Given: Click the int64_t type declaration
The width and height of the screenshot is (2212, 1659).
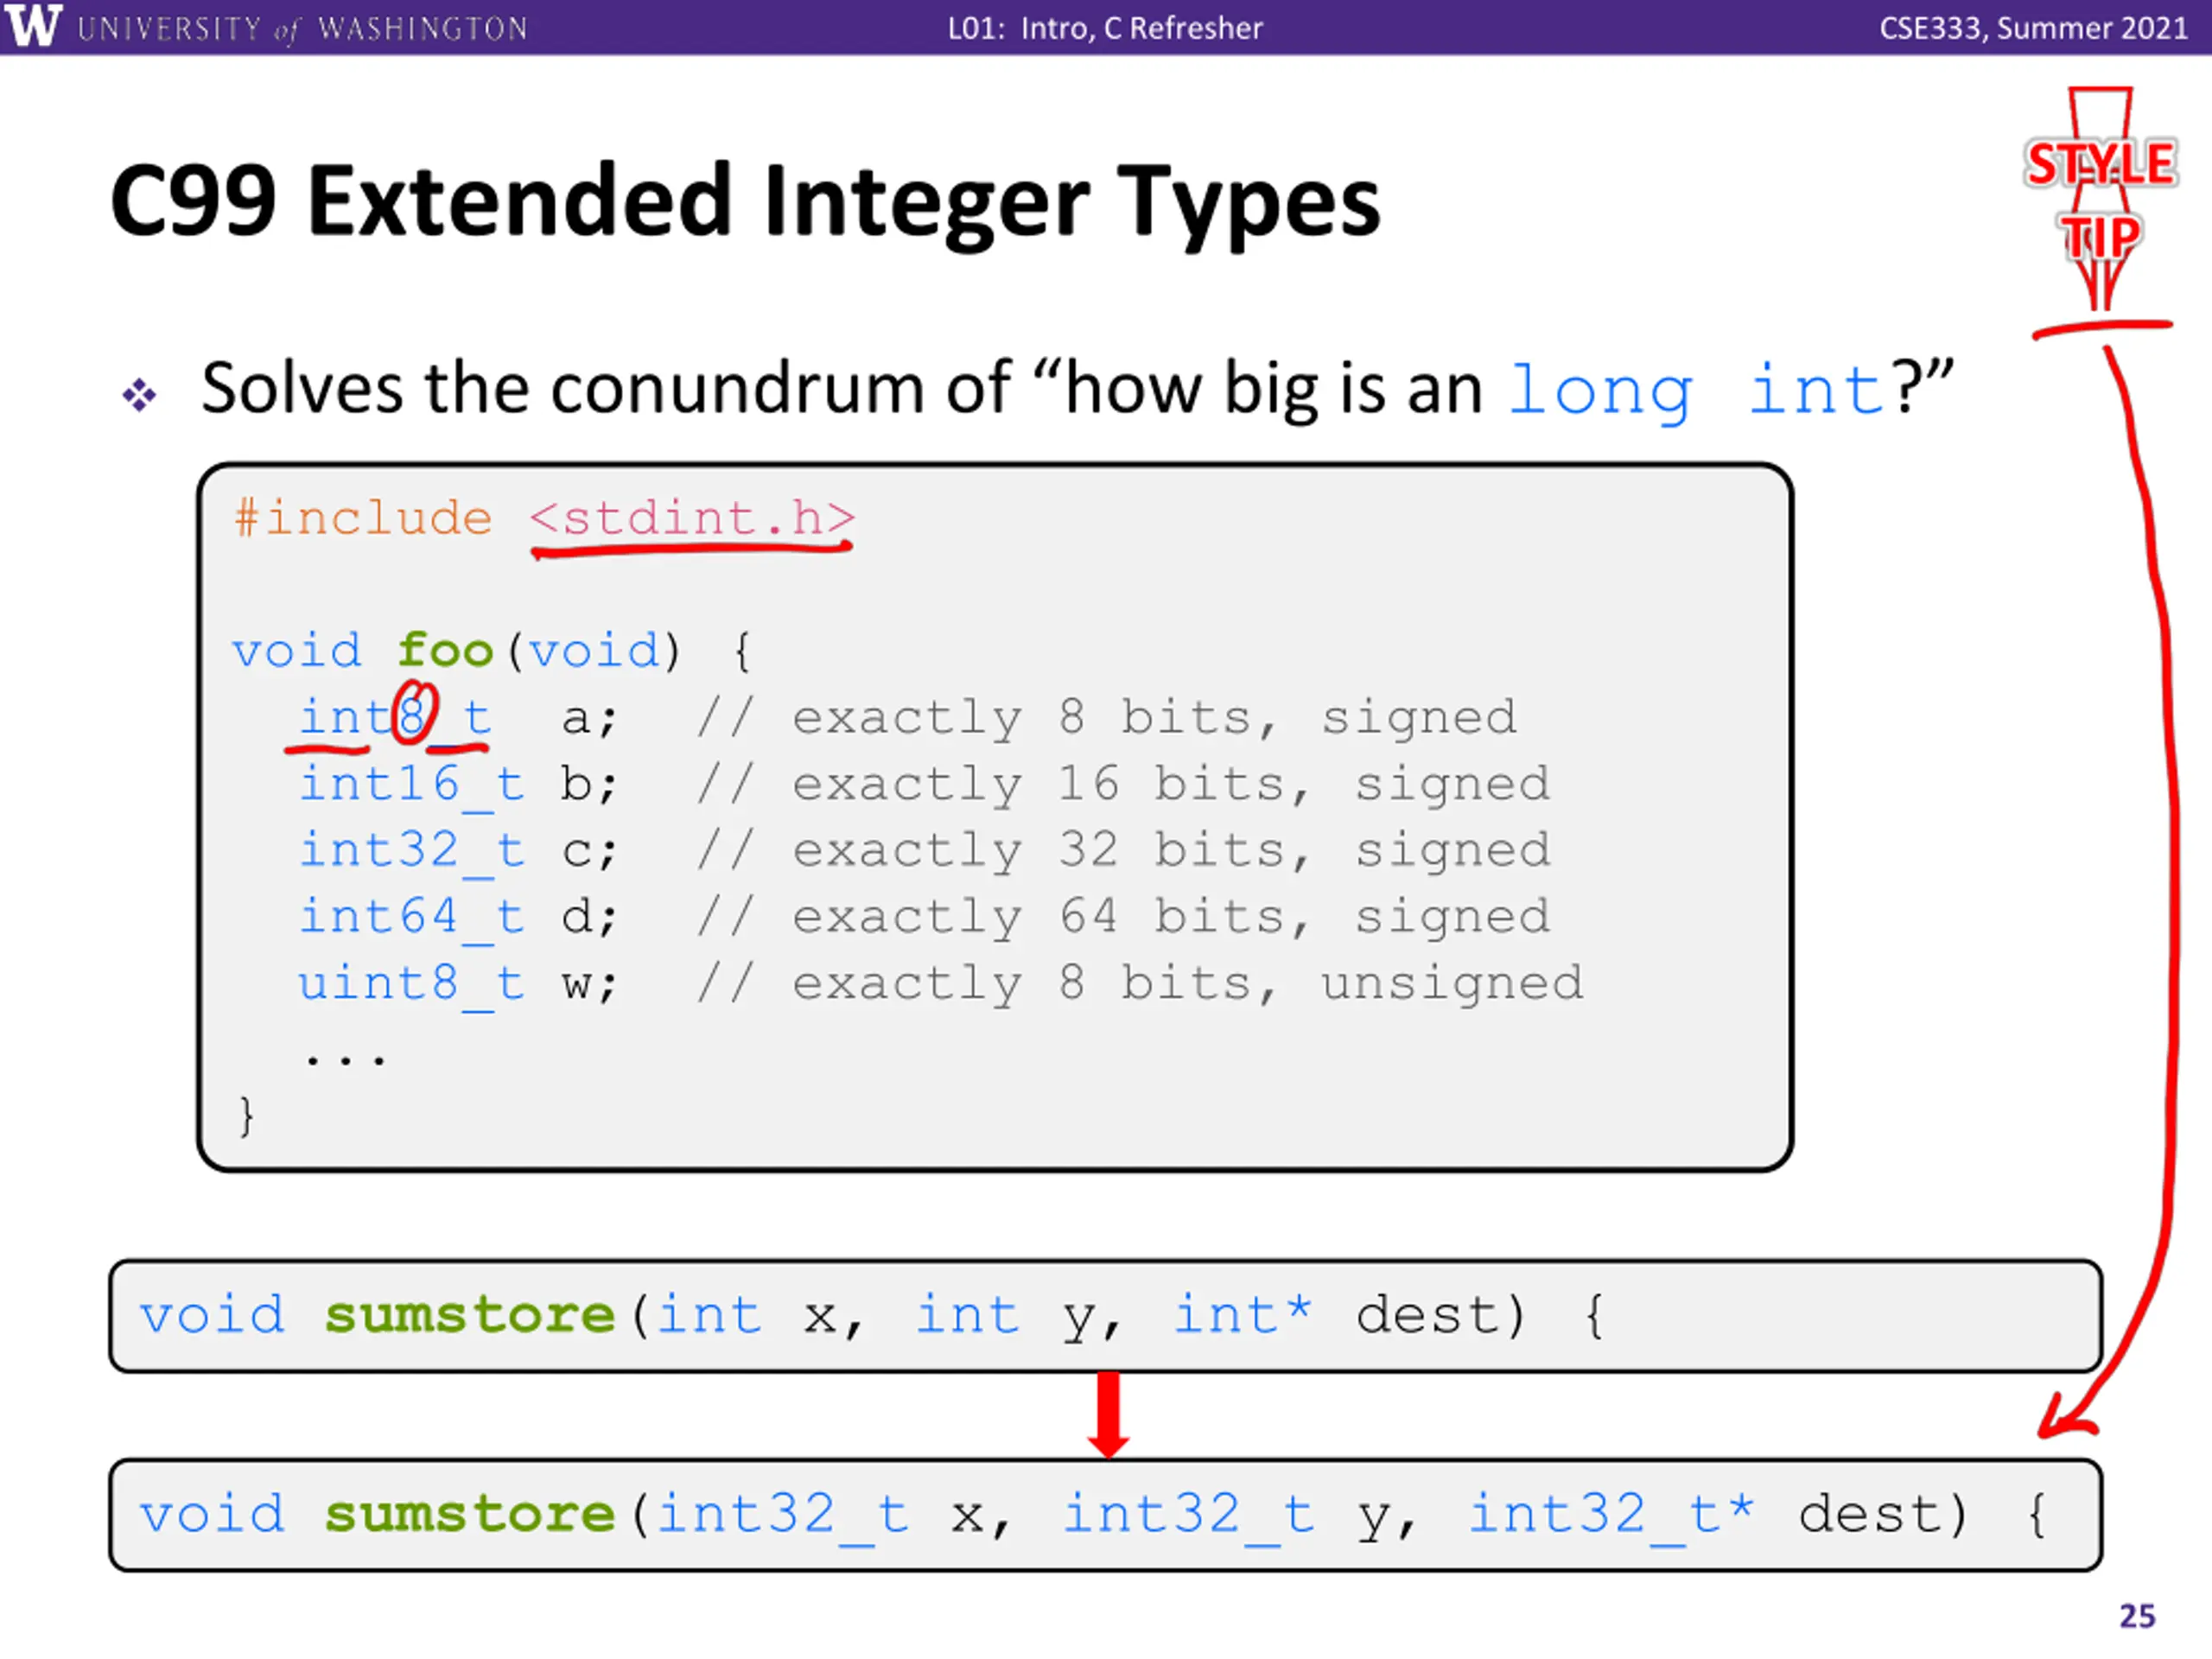Looking at the screenshot, I should (x=412, y=917).
